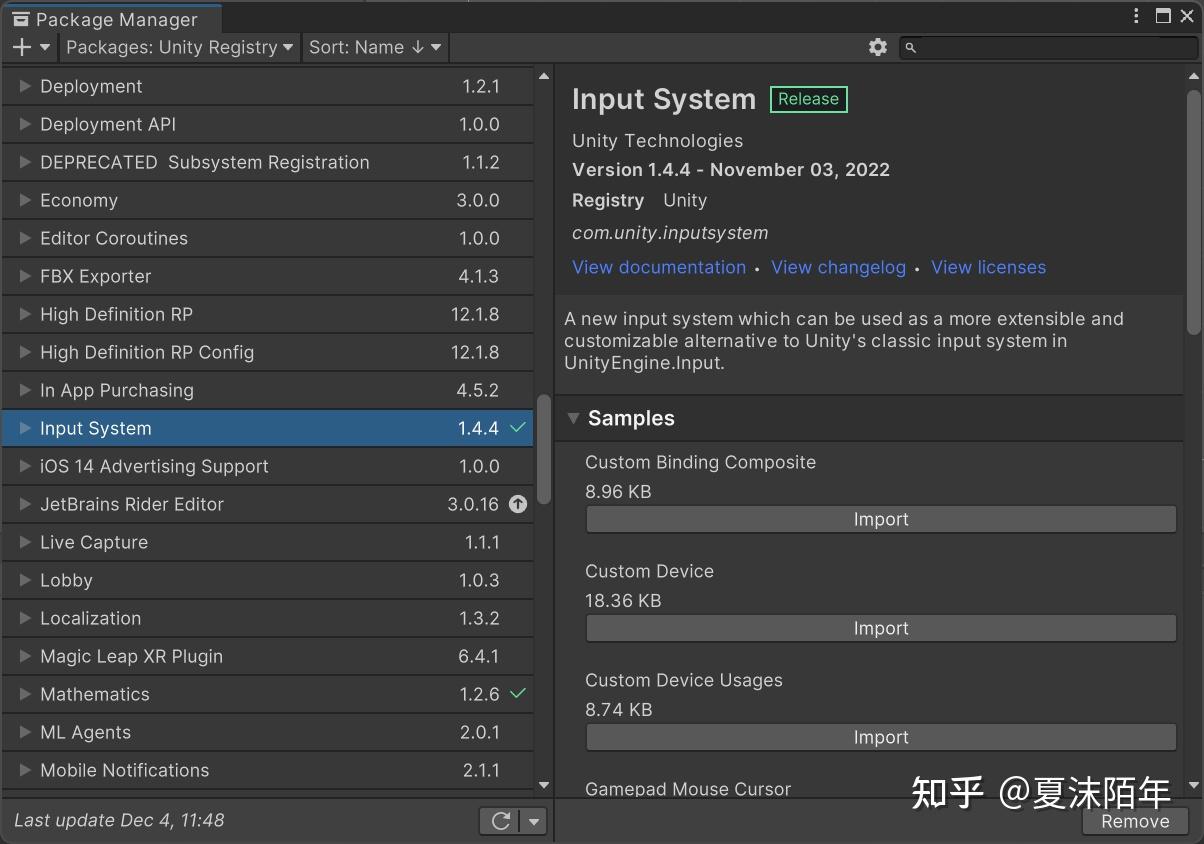Screen dimensions: 1204x844
Task: Open the three-dot more options menu
Action: coord(1136,16)
